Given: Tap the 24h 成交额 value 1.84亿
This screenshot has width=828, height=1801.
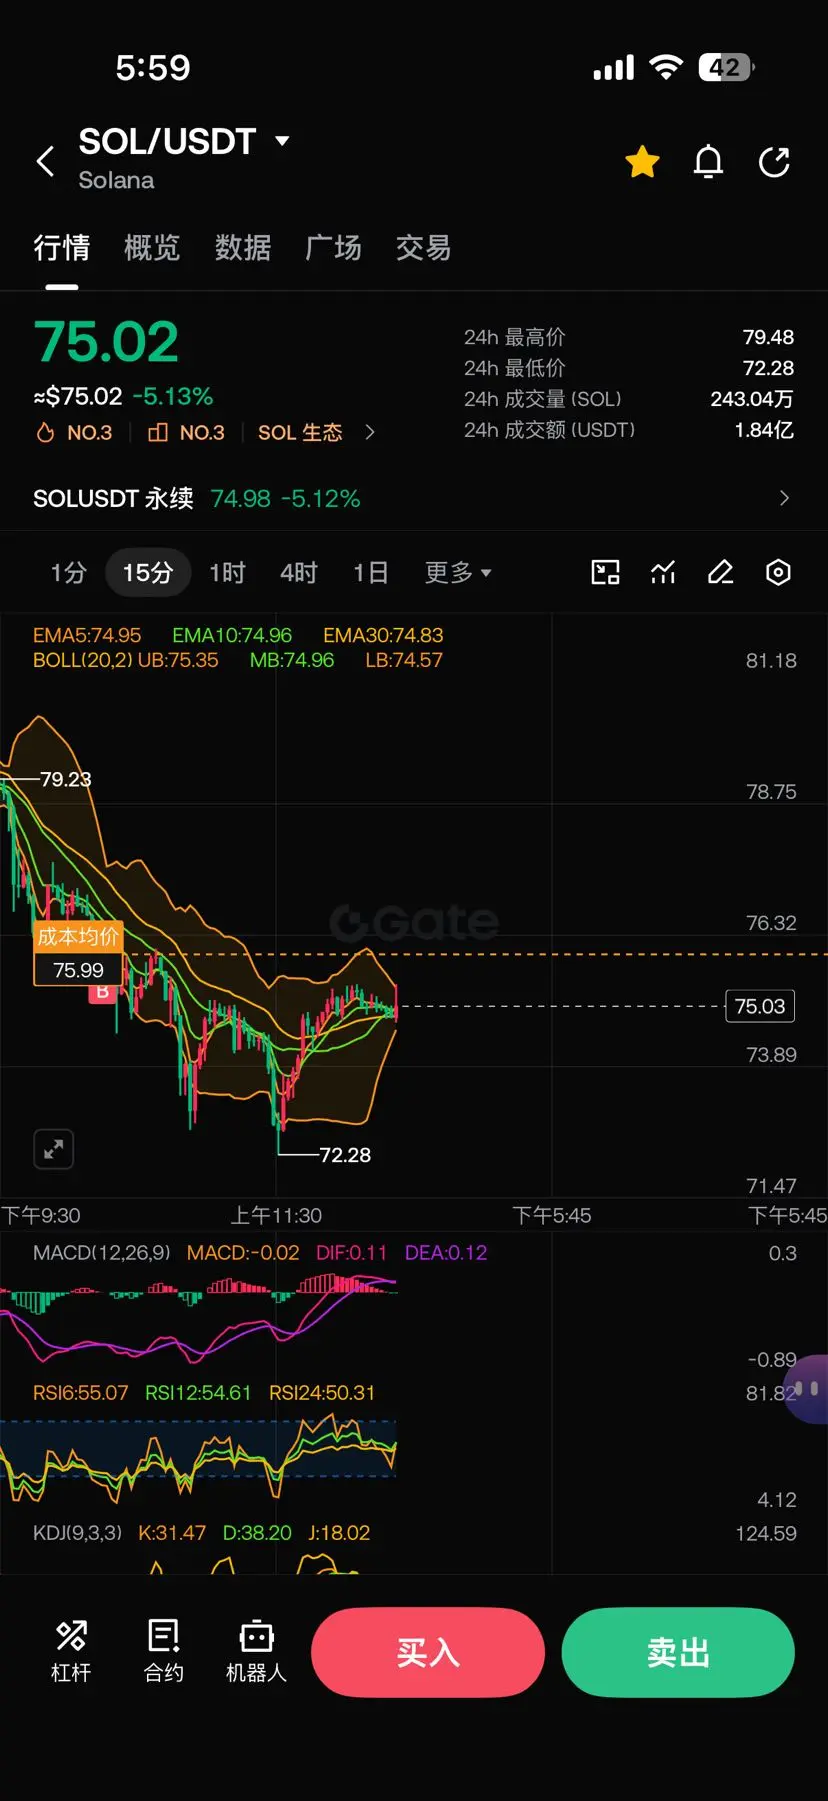Looking at the screenshot, I should point(764,430).
